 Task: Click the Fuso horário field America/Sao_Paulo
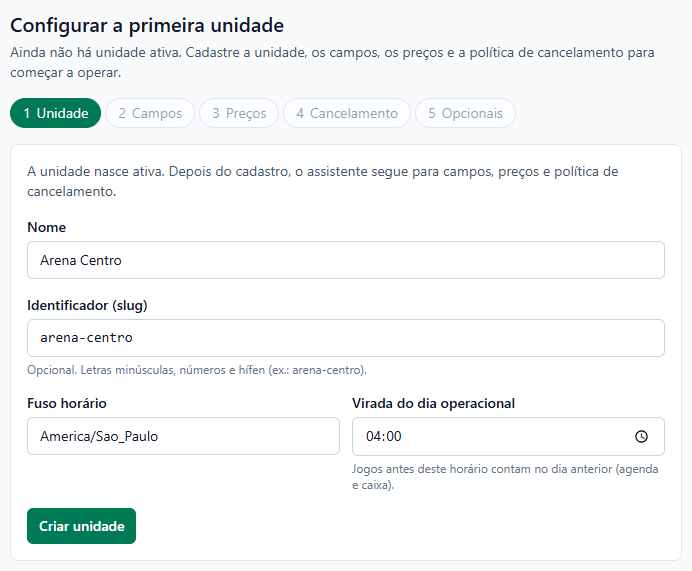click(x=184, y=436)
